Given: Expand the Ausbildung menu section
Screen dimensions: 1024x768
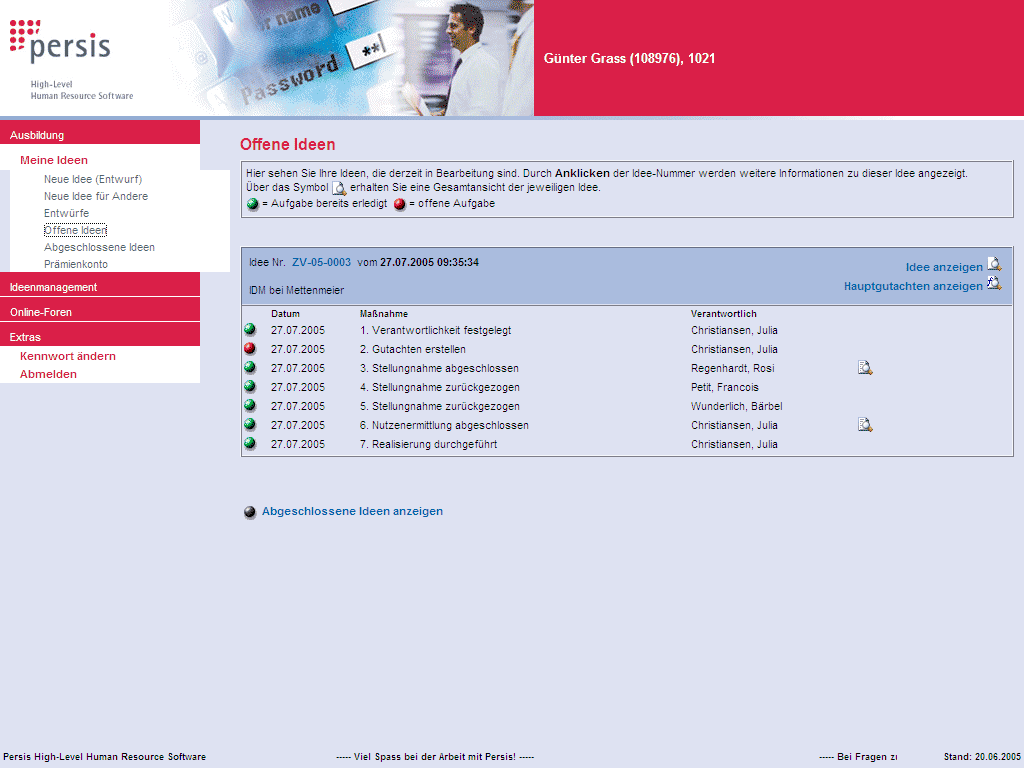Looking at the screenshot, I should [x=37, y=135].
